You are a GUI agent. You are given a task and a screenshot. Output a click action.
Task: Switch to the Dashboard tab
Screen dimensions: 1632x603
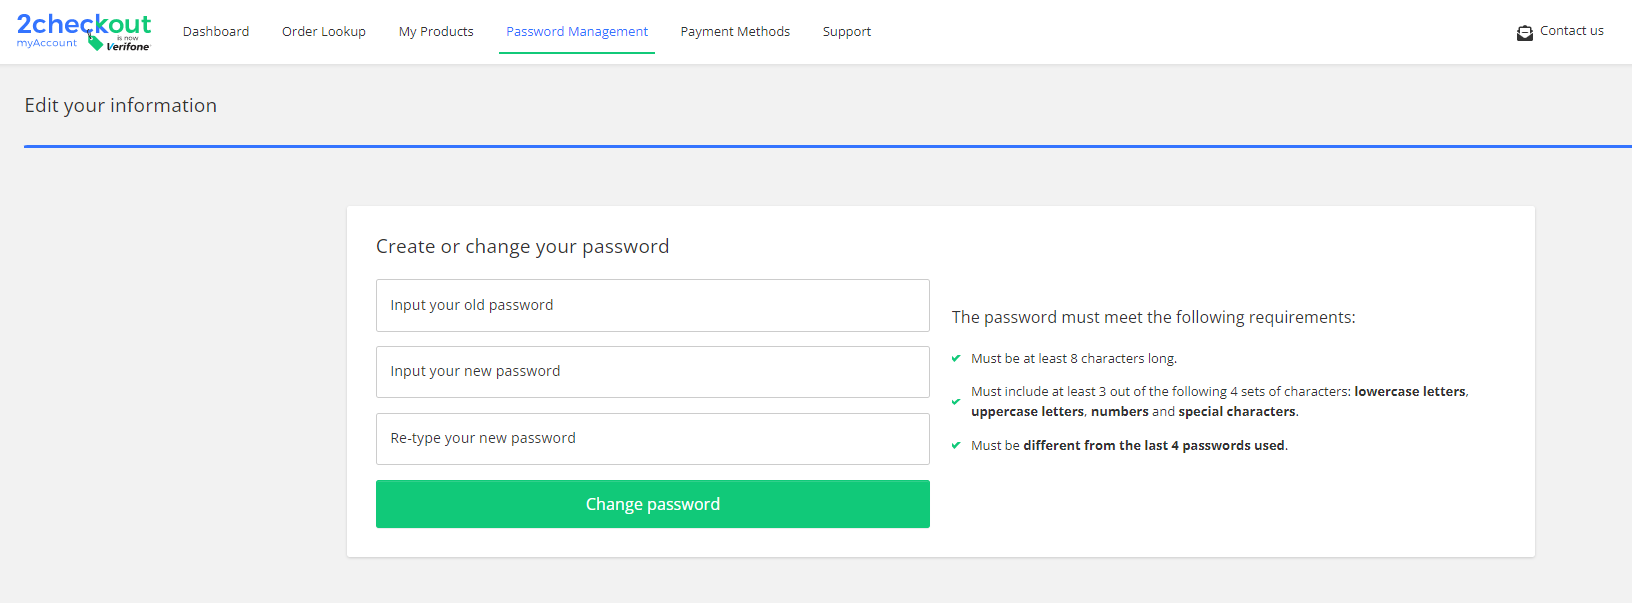pyautogui.click(x=216, y=31)
